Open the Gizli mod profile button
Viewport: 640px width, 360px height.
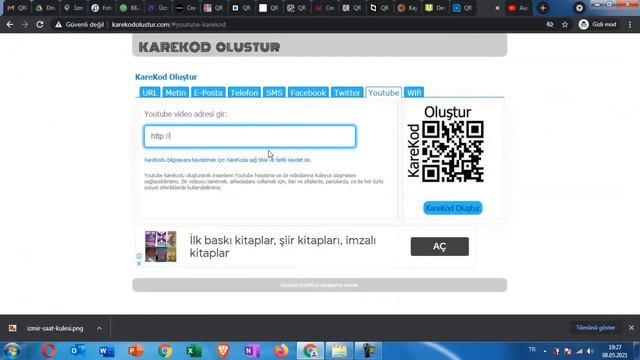coord(598,24)
